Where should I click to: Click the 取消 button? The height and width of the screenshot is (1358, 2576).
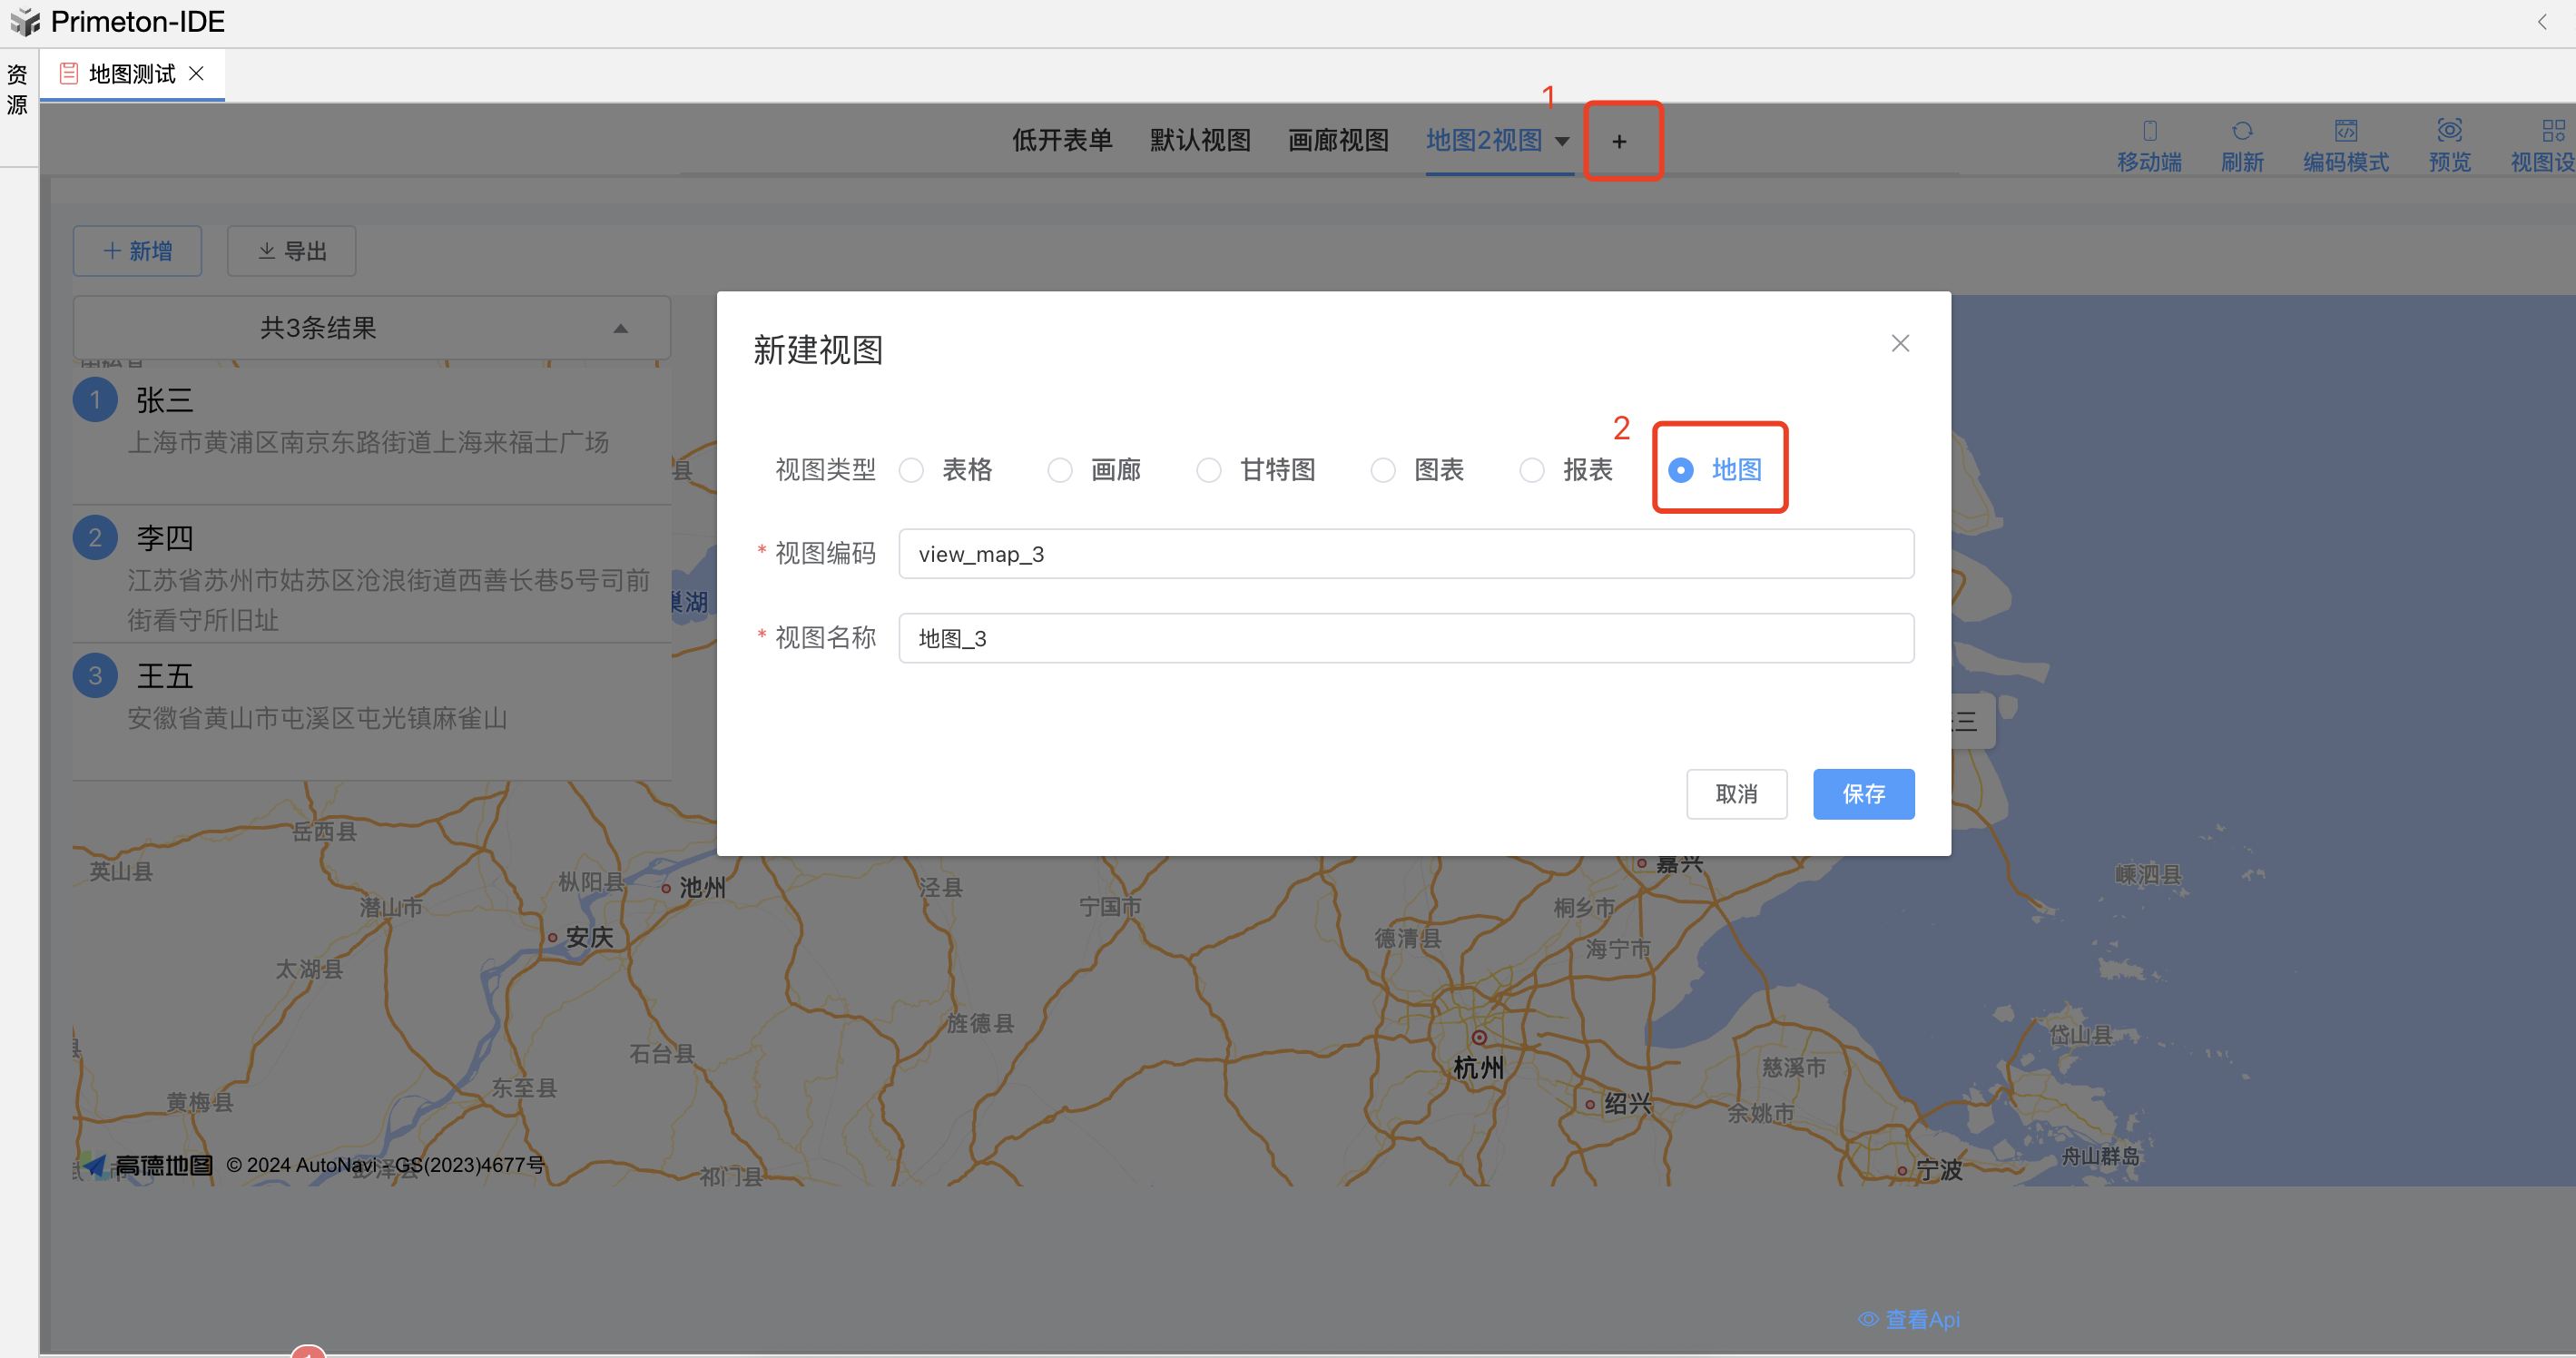1736,794
